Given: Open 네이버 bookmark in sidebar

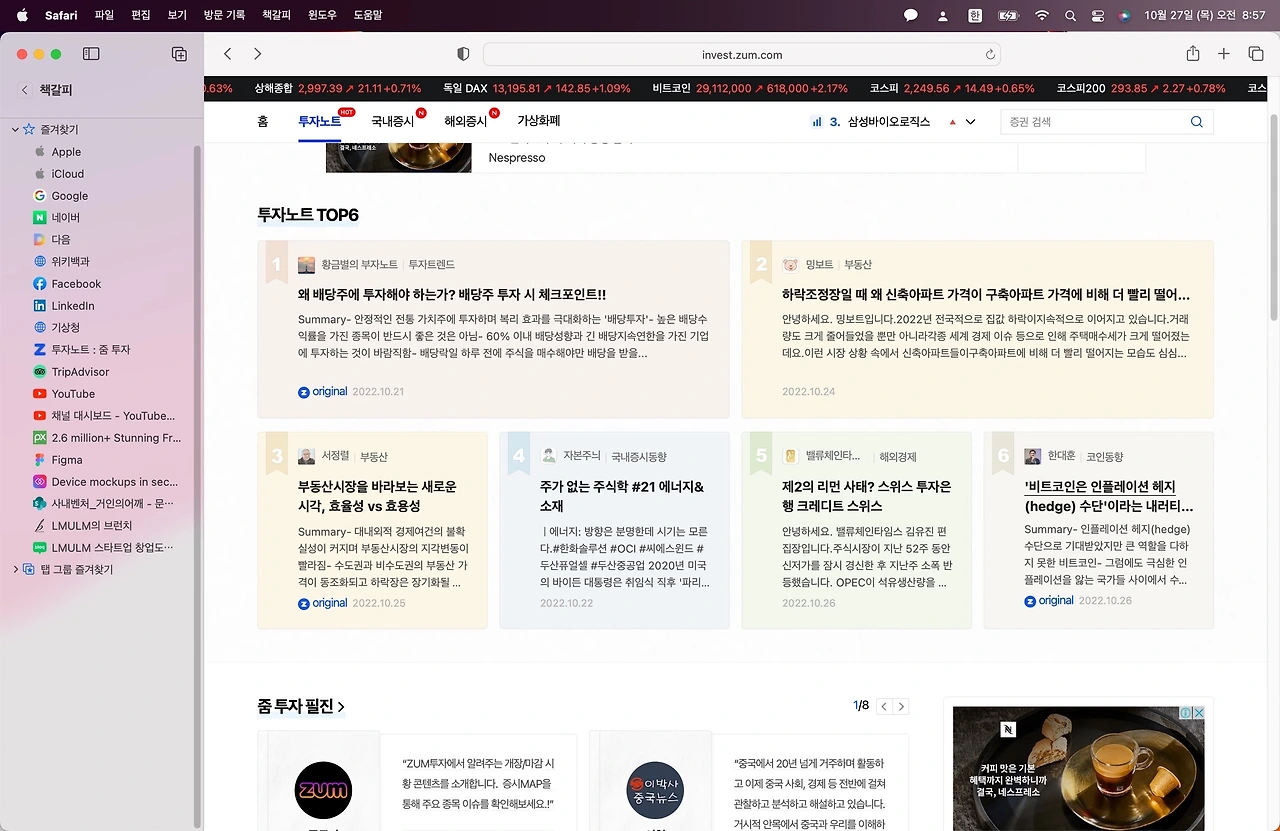Looking at the screenshot, I should point(66,218).
